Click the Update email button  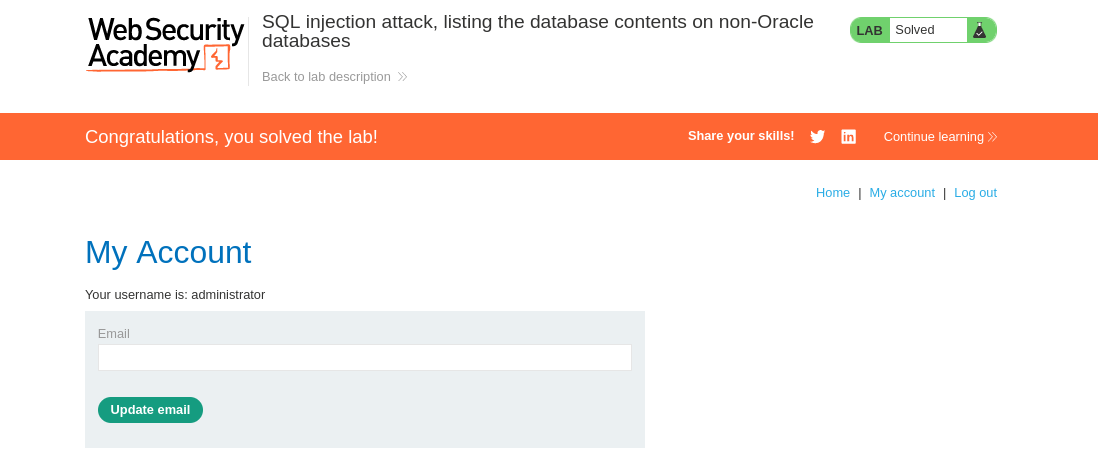click(151, 410)
